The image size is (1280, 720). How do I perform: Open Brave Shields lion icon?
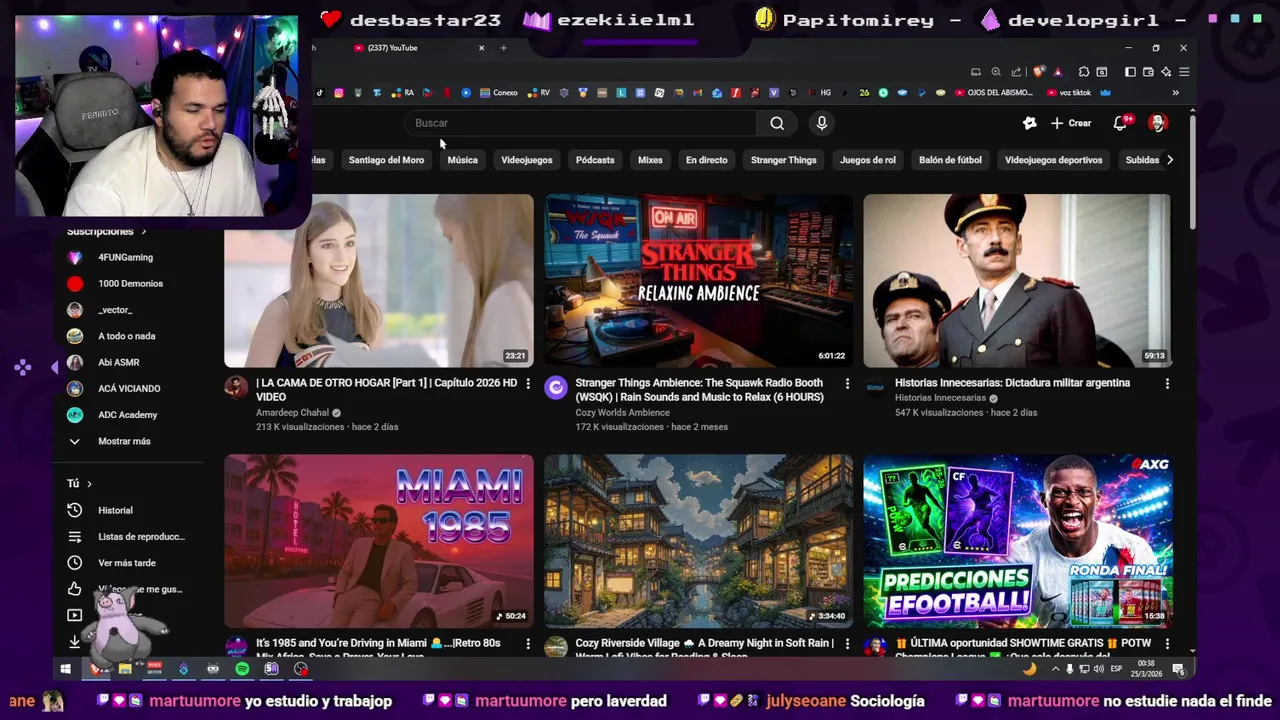tap(1038, 72)
